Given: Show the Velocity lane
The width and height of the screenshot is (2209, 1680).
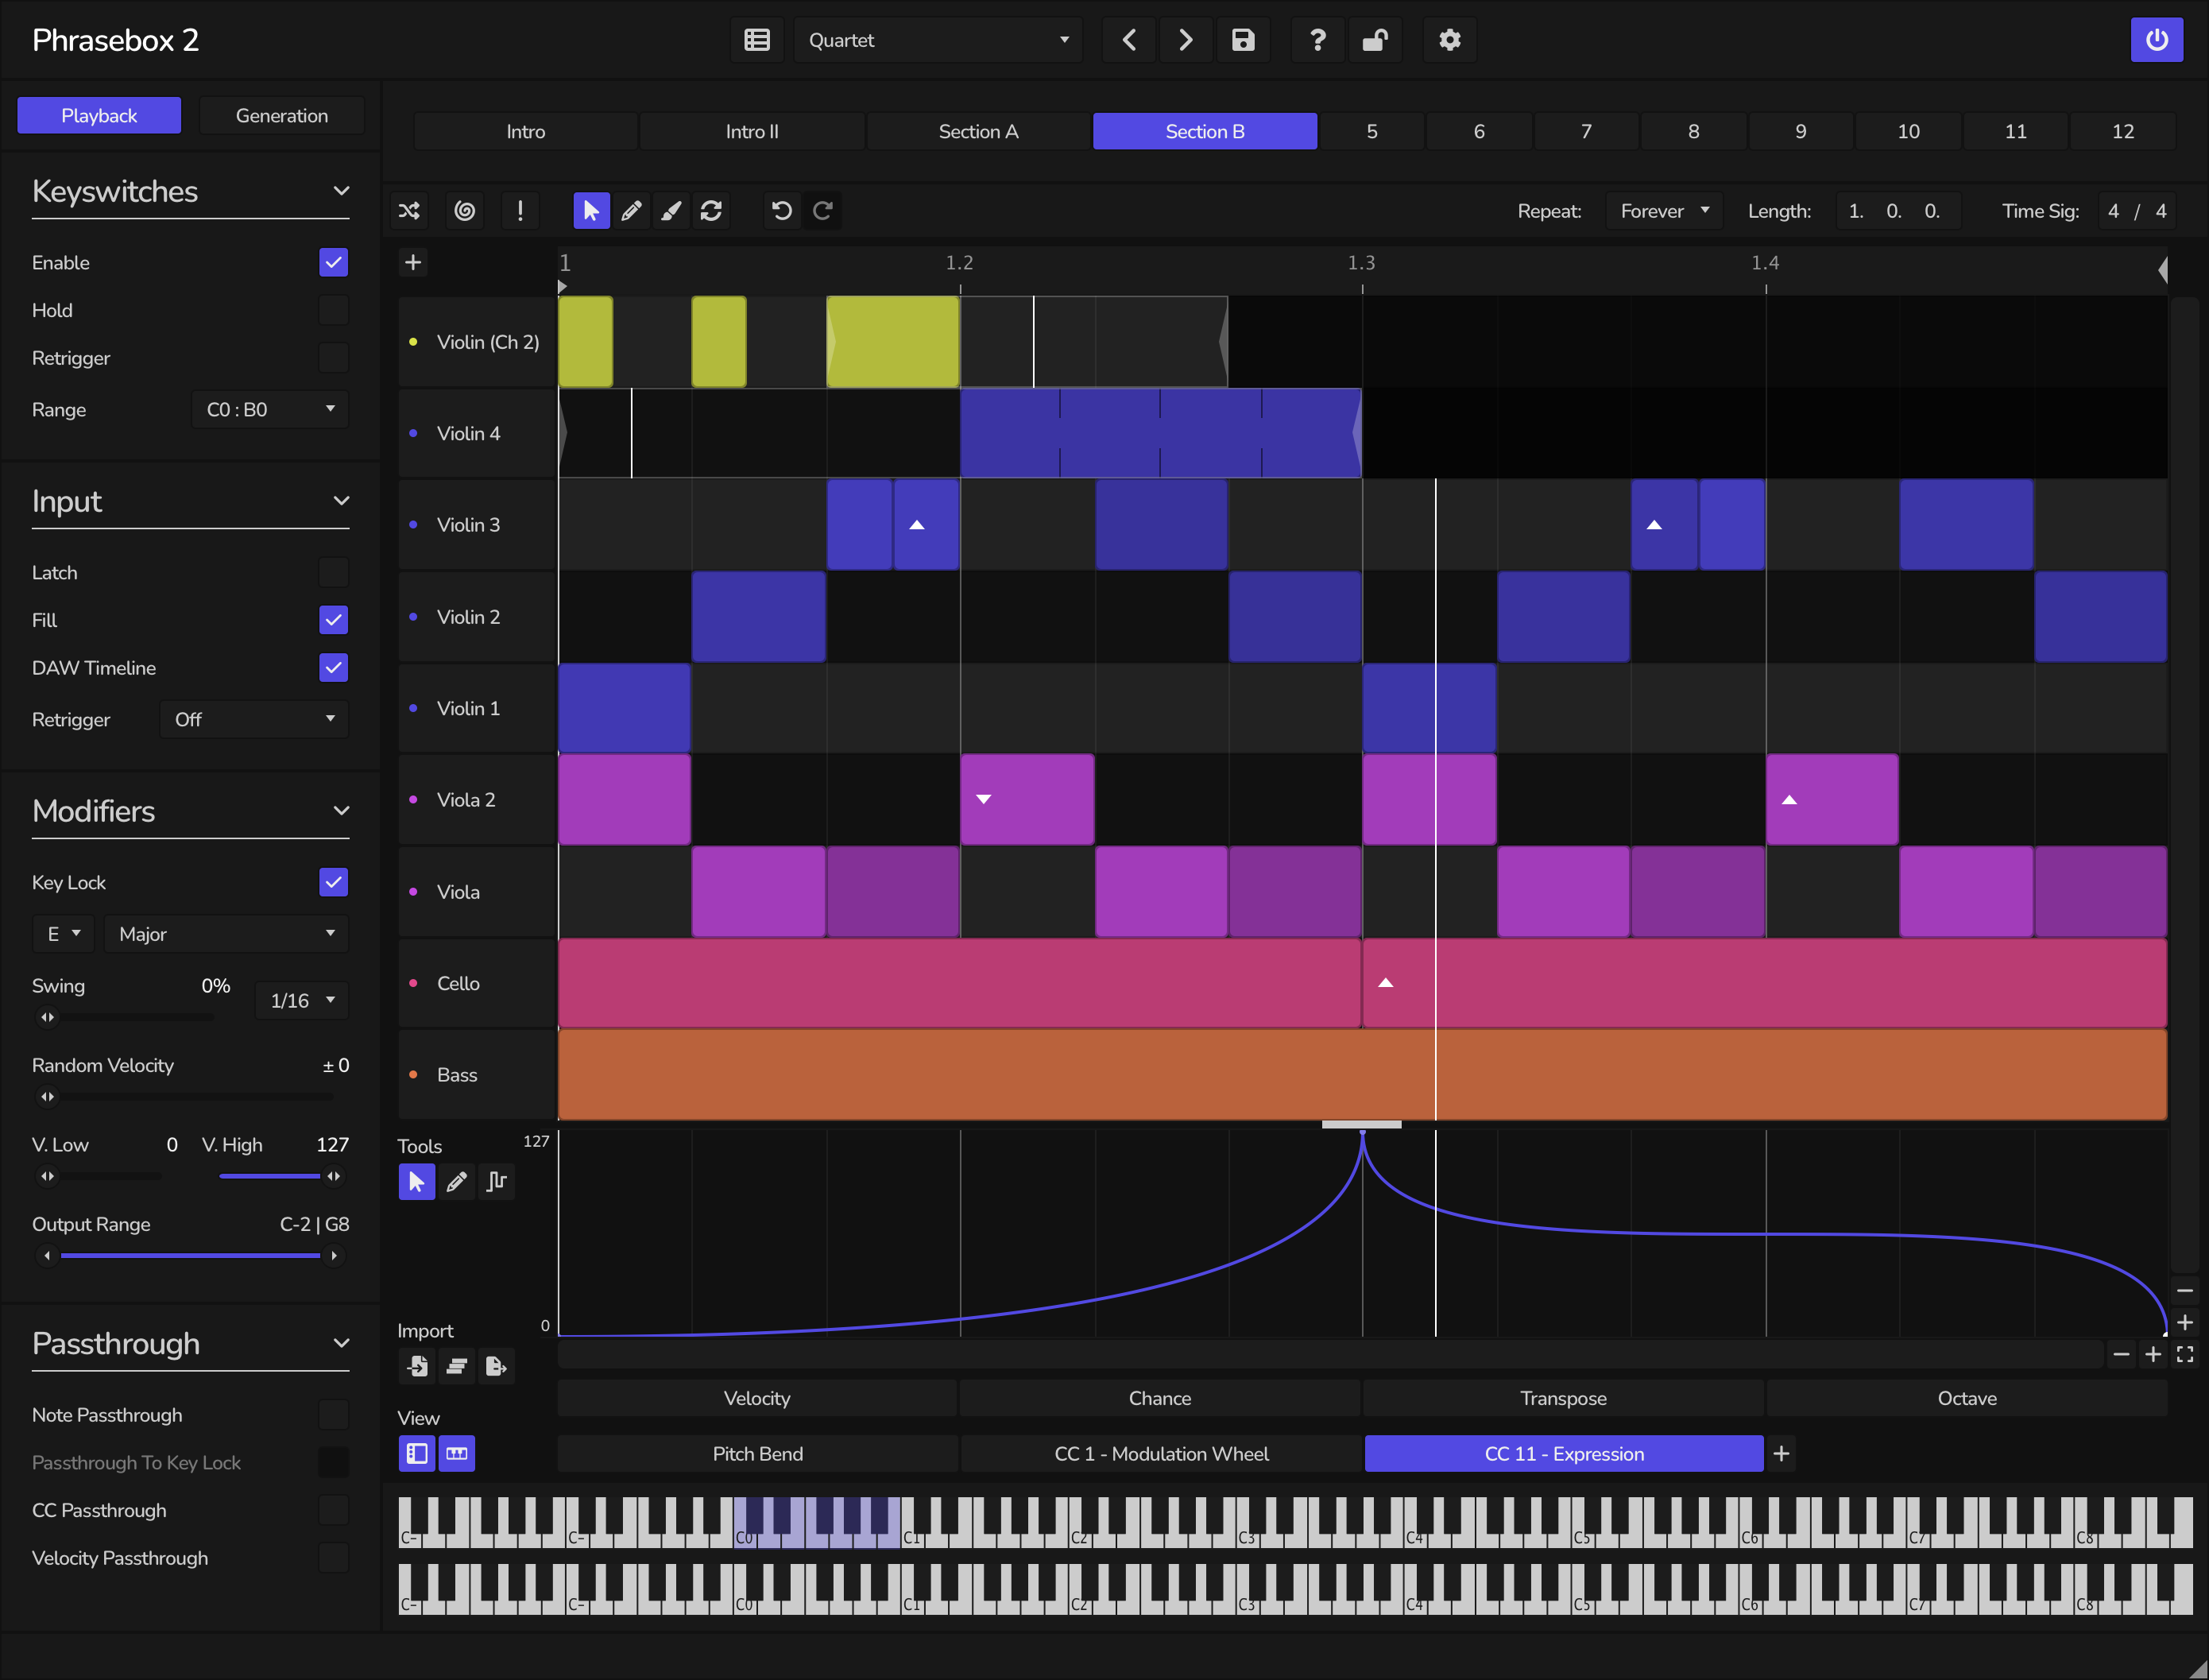Looking at the screenshot, I should (x=757, y=1398).
